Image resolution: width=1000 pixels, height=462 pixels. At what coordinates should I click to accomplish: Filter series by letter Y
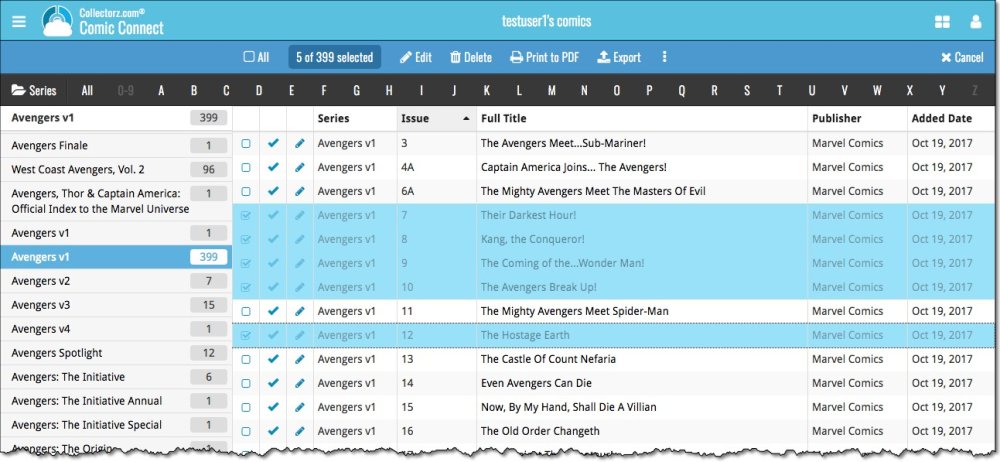942,91
